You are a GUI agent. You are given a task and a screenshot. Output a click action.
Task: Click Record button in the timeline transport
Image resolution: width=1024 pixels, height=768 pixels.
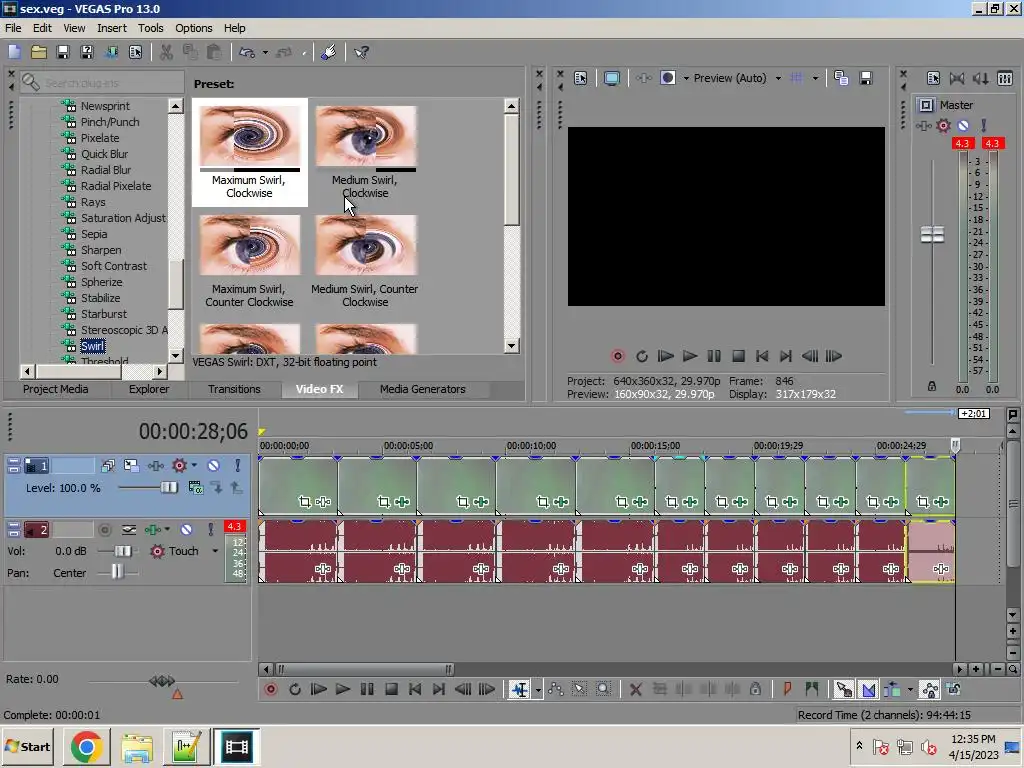[270, 689]
